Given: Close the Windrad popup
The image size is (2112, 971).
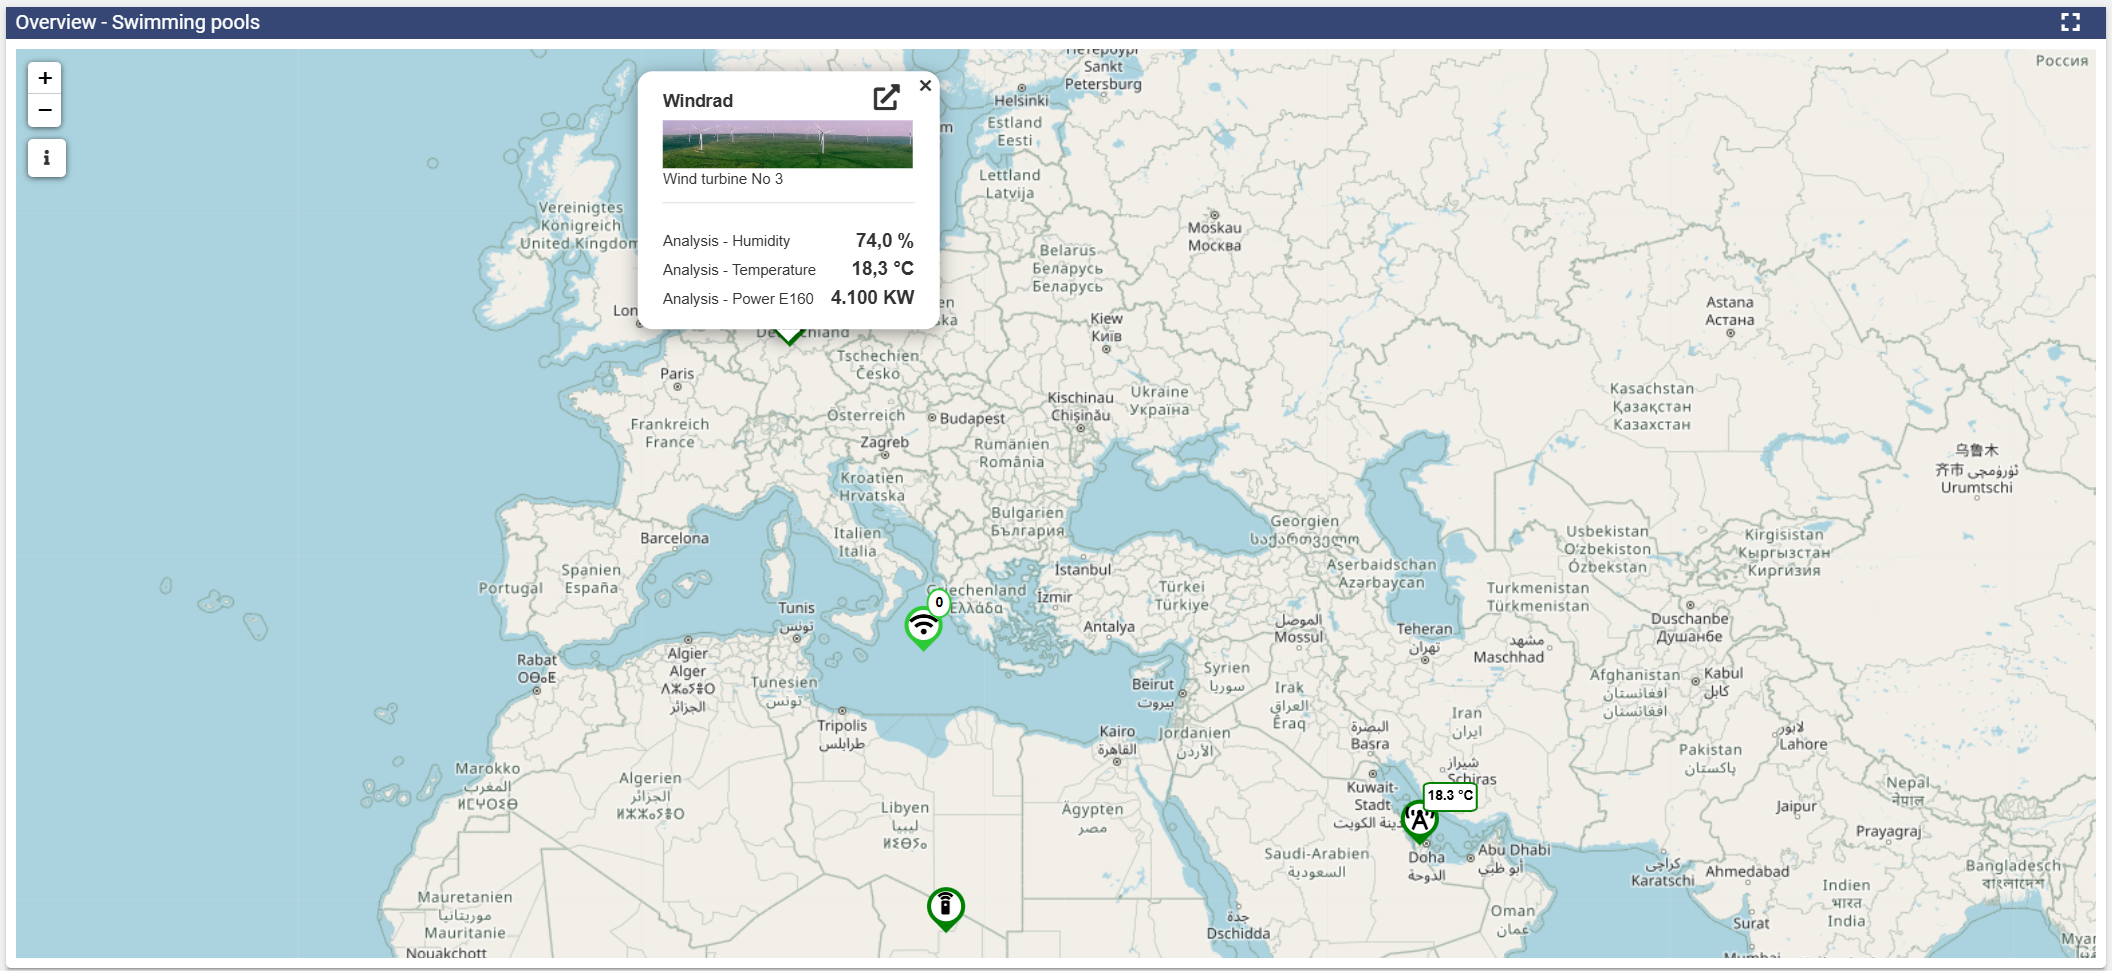Looking at the screenshot, I should click(925, 86).
